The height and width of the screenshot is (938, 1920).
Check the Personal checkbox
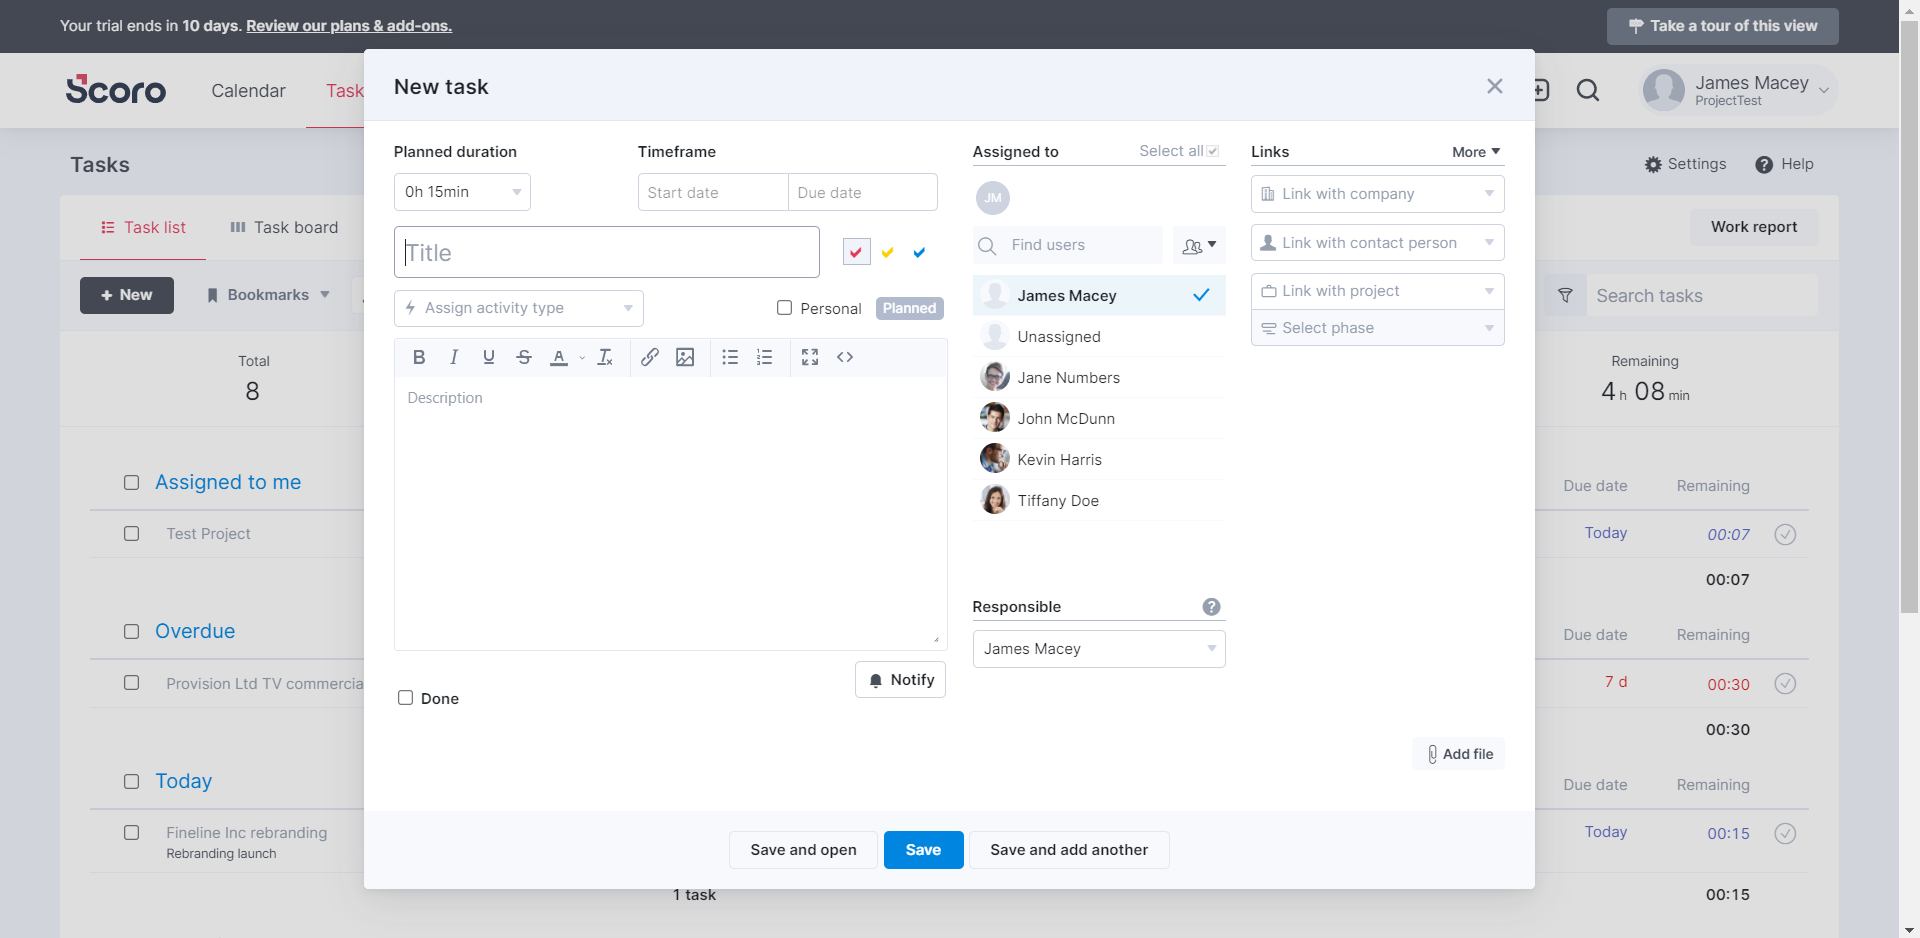point(785,308)
